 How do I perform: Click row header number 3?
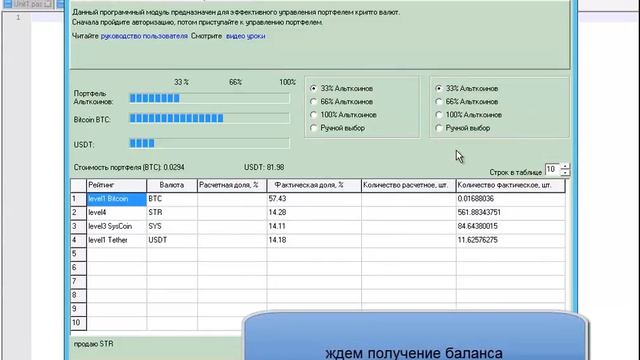tap(78, 227)
